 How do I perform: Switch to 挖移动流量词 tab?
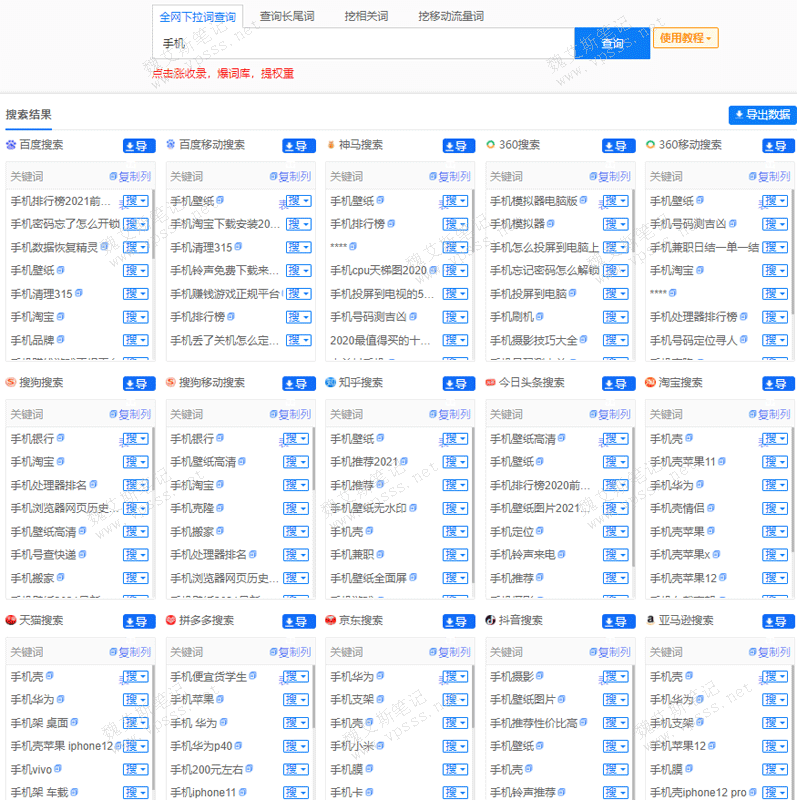tap(451, 17)
